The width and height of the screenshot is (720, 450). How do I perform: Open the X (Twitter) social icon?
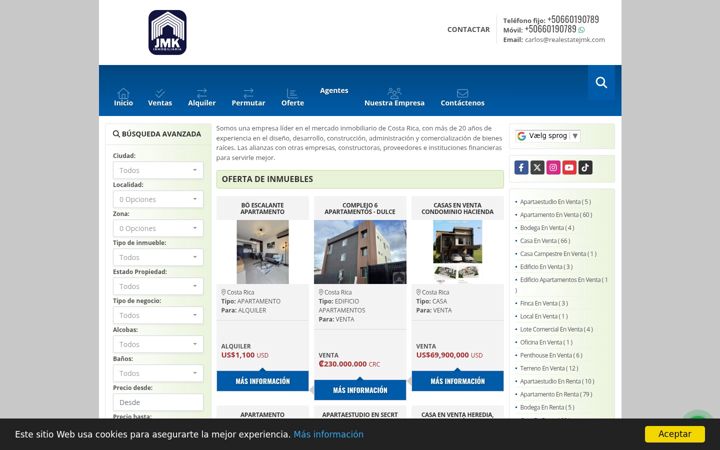point(537,168)
